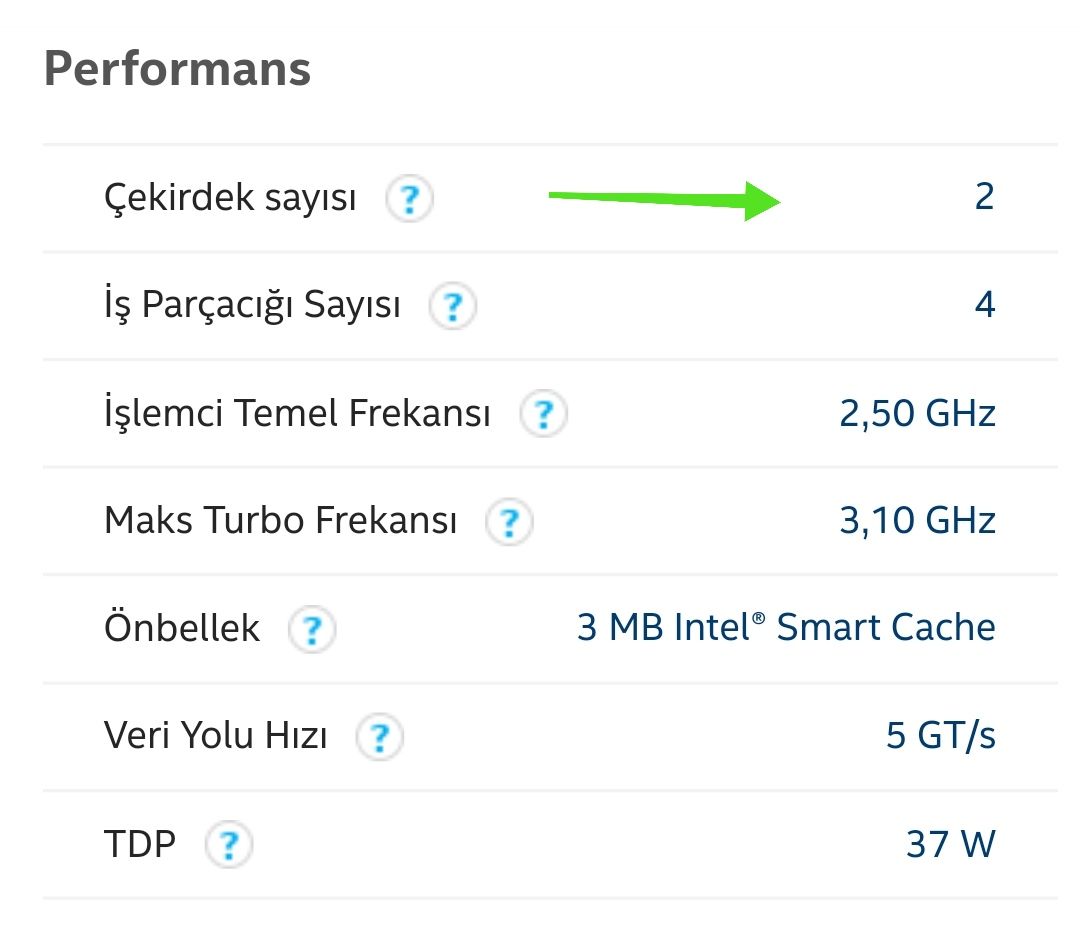
Task: Click the core count value 2
Action: tap(984, 197)
